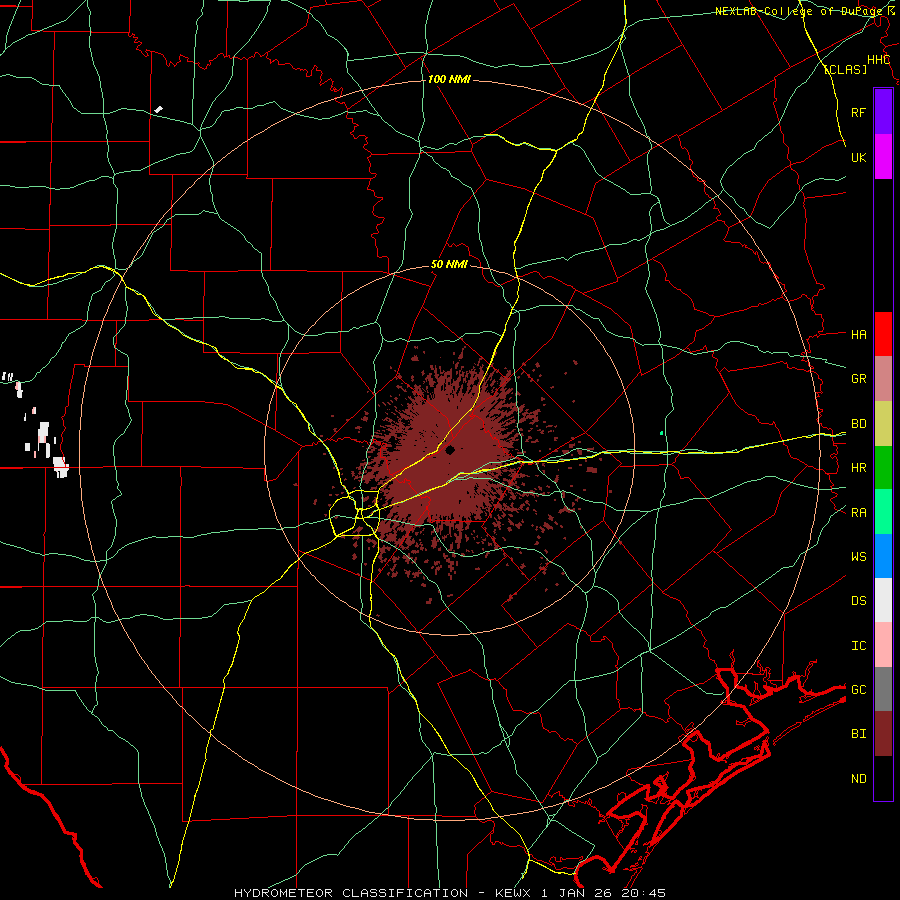Click the yellow BD legend swatch
900x900 pixels.
883,424
